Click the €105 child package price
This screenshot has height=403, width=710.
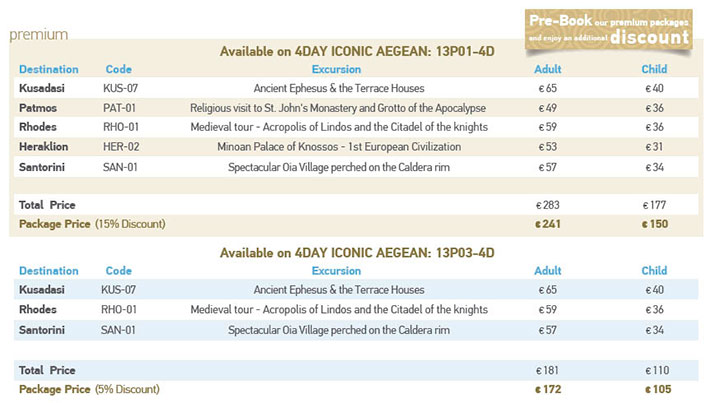(658, 389)
